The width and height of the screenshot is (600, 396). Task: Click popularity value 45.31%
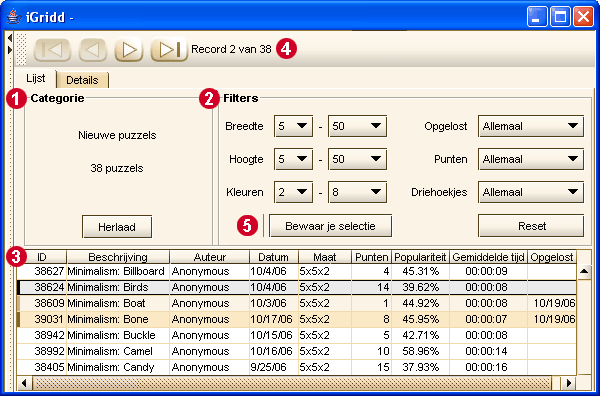[x=421, y=271]
